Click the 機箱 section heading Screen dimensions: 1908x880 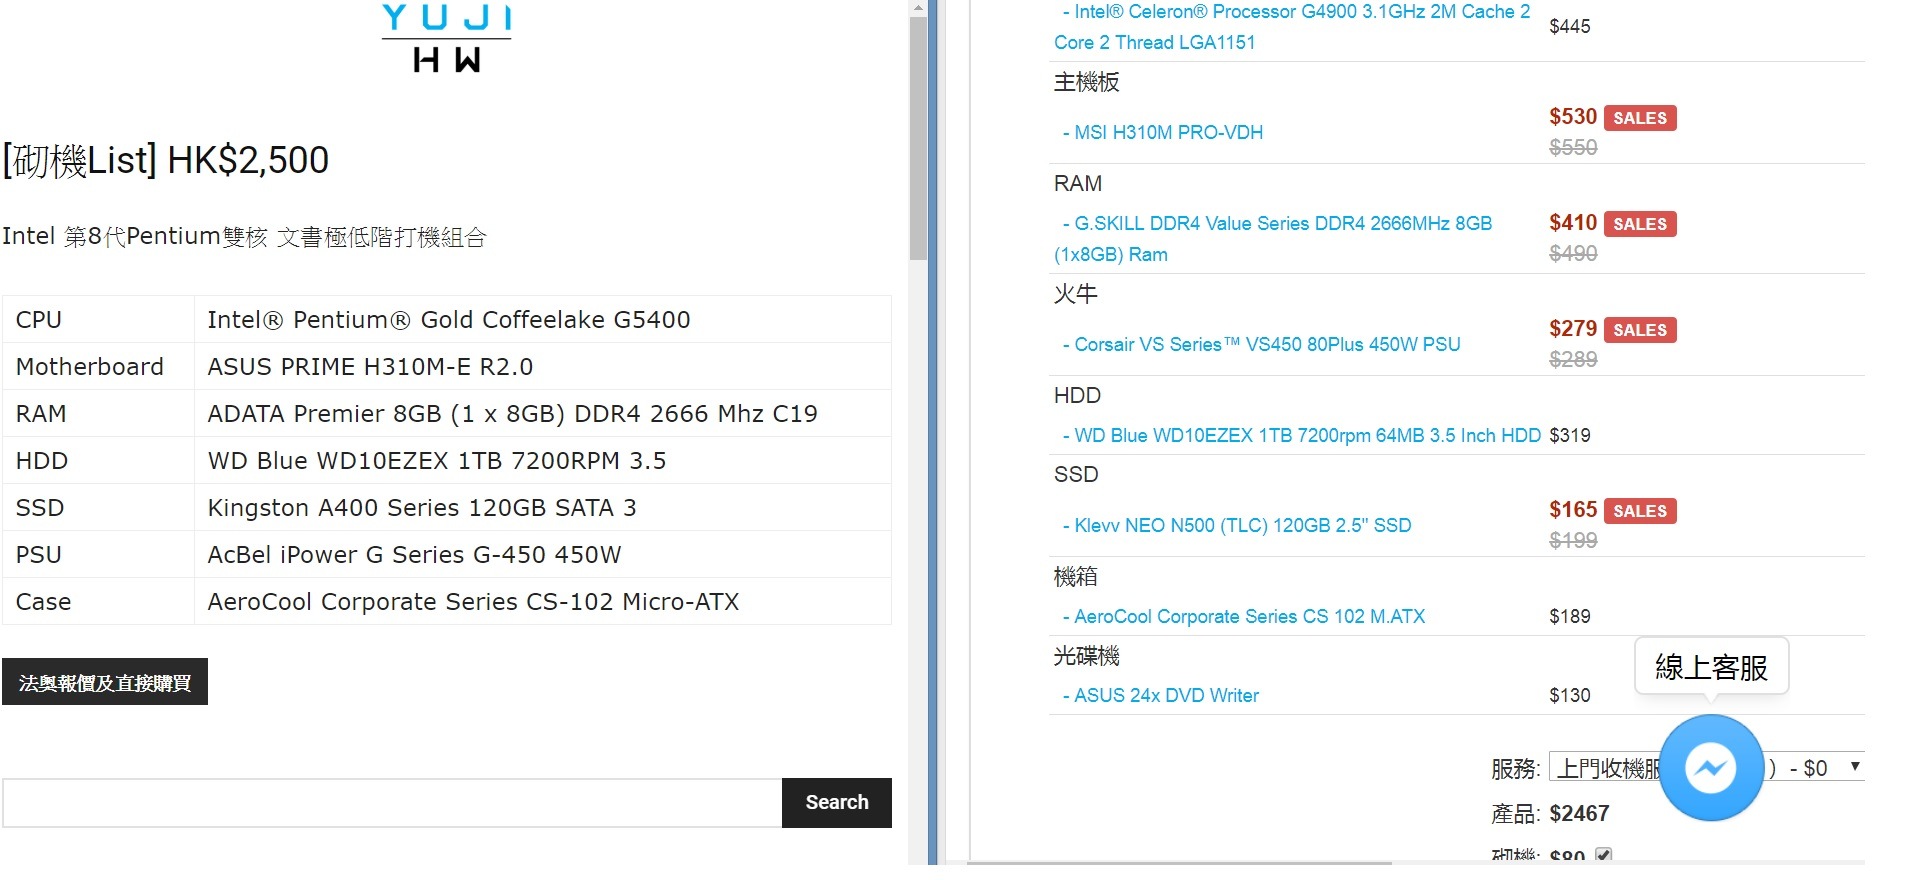tap(1075, 577)
